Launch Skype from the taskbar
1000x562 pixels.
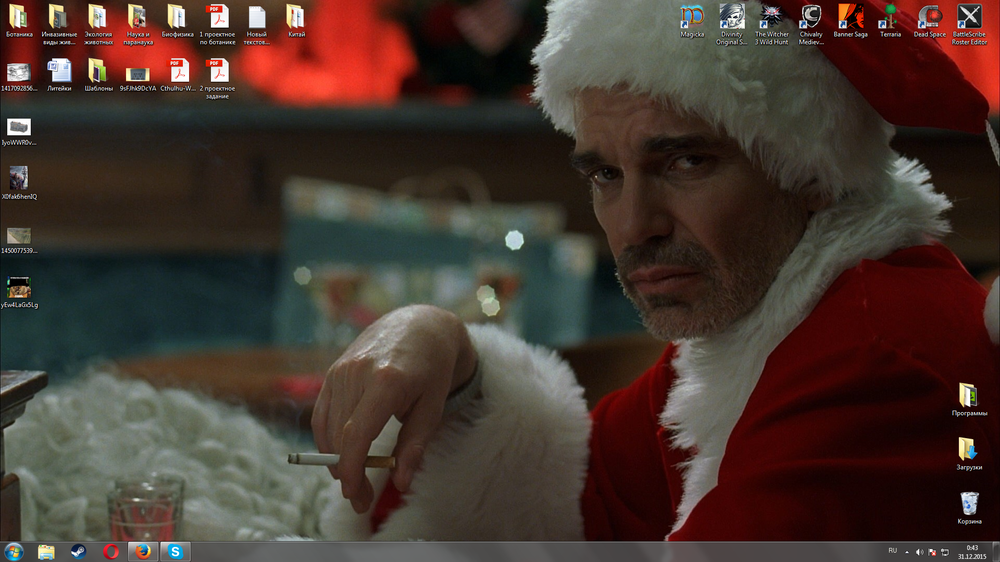(x=175, y=551)
